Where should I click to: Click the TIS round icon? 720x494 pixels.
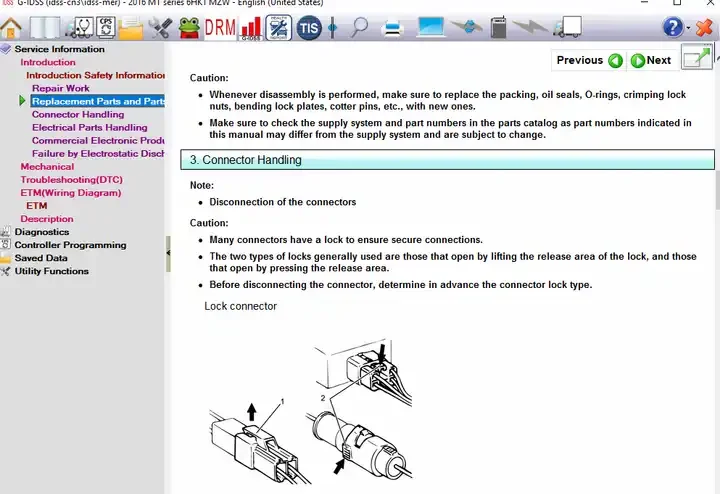click(x=309, y=28)
